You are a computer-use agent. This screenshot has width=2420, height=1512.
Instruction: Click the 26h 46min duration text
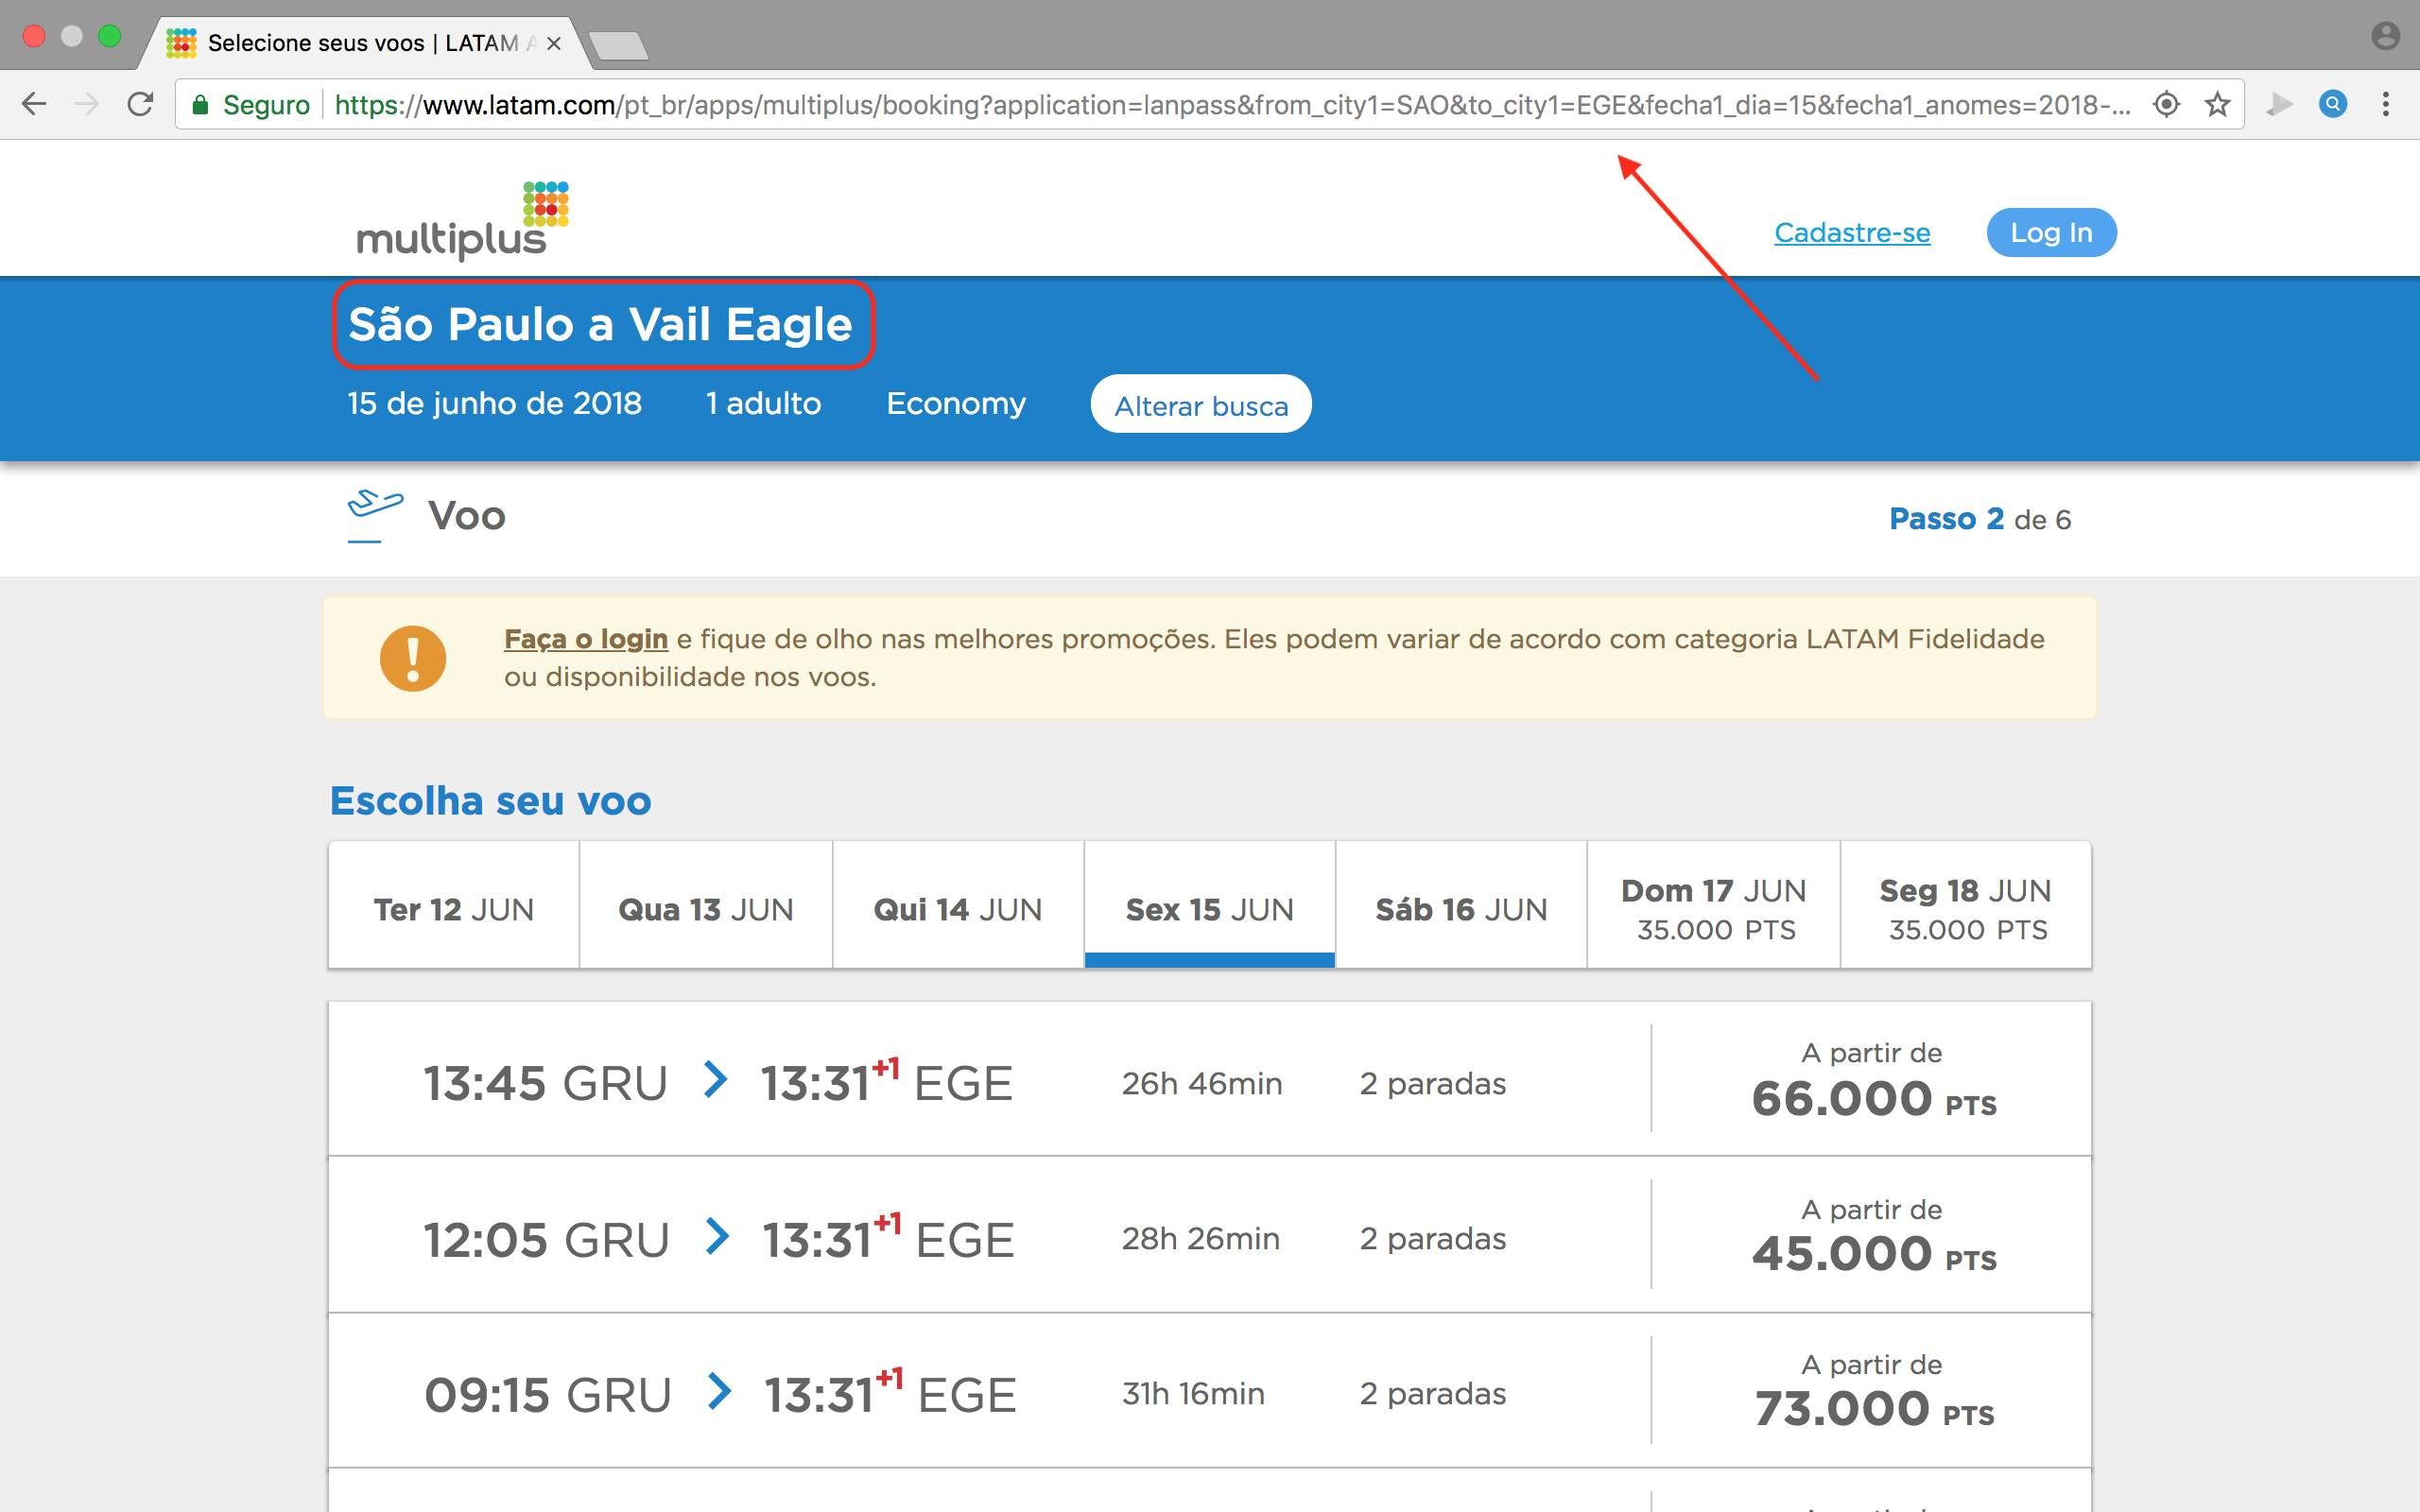[1201, 1083]
